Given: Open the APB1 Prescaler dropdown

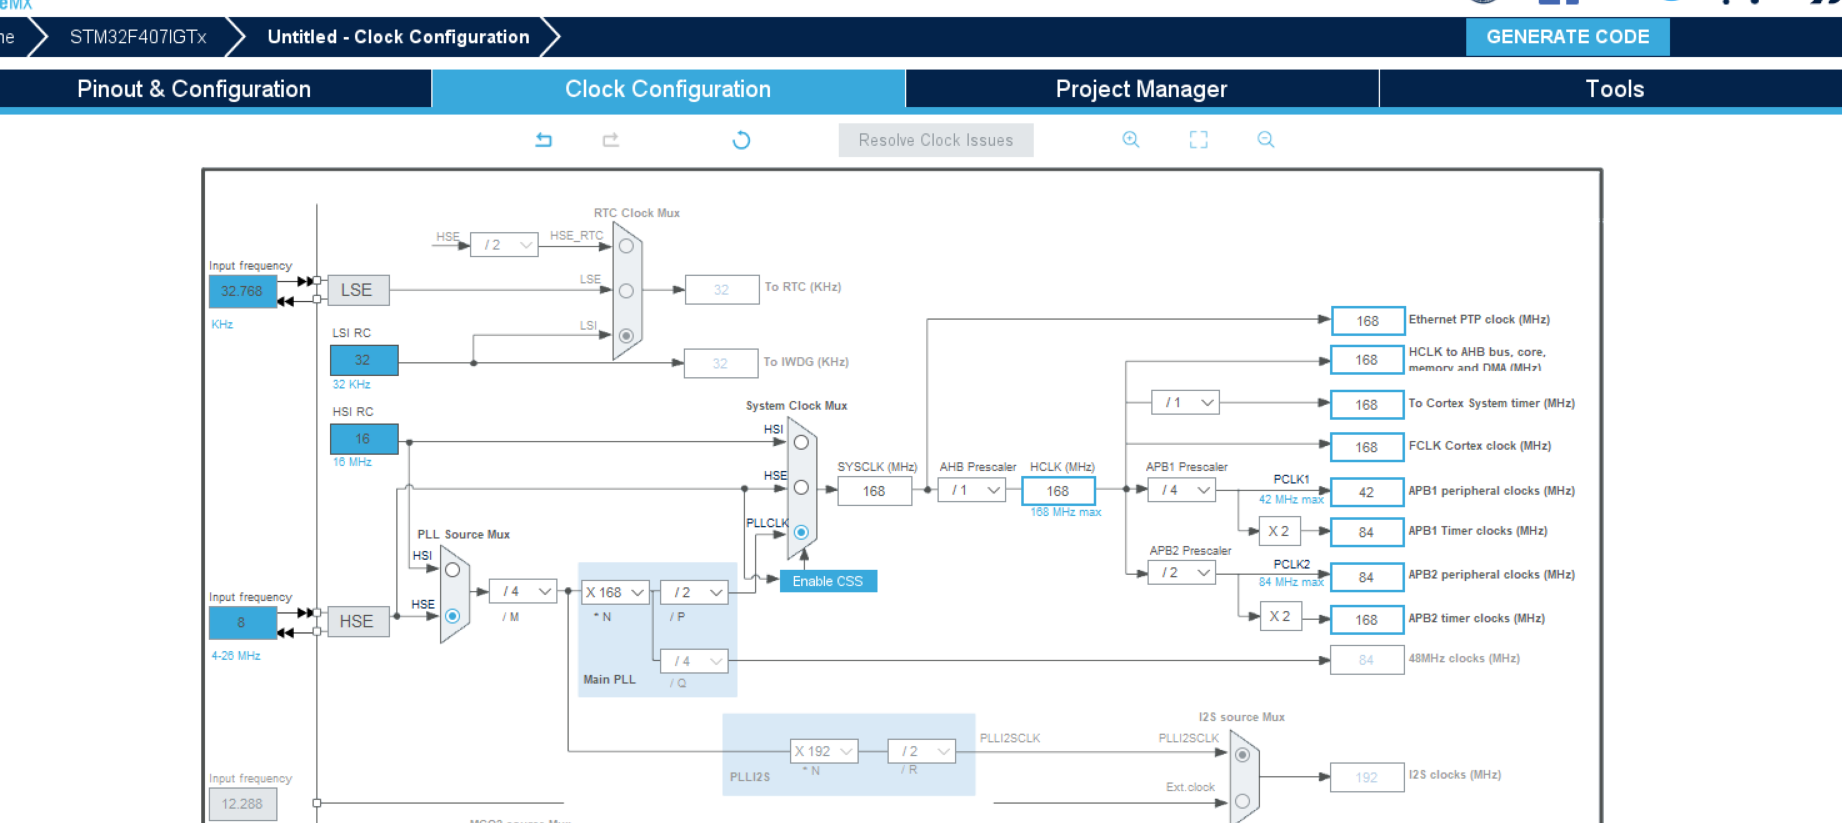Looking at the screenshot, I should 1182,490.
